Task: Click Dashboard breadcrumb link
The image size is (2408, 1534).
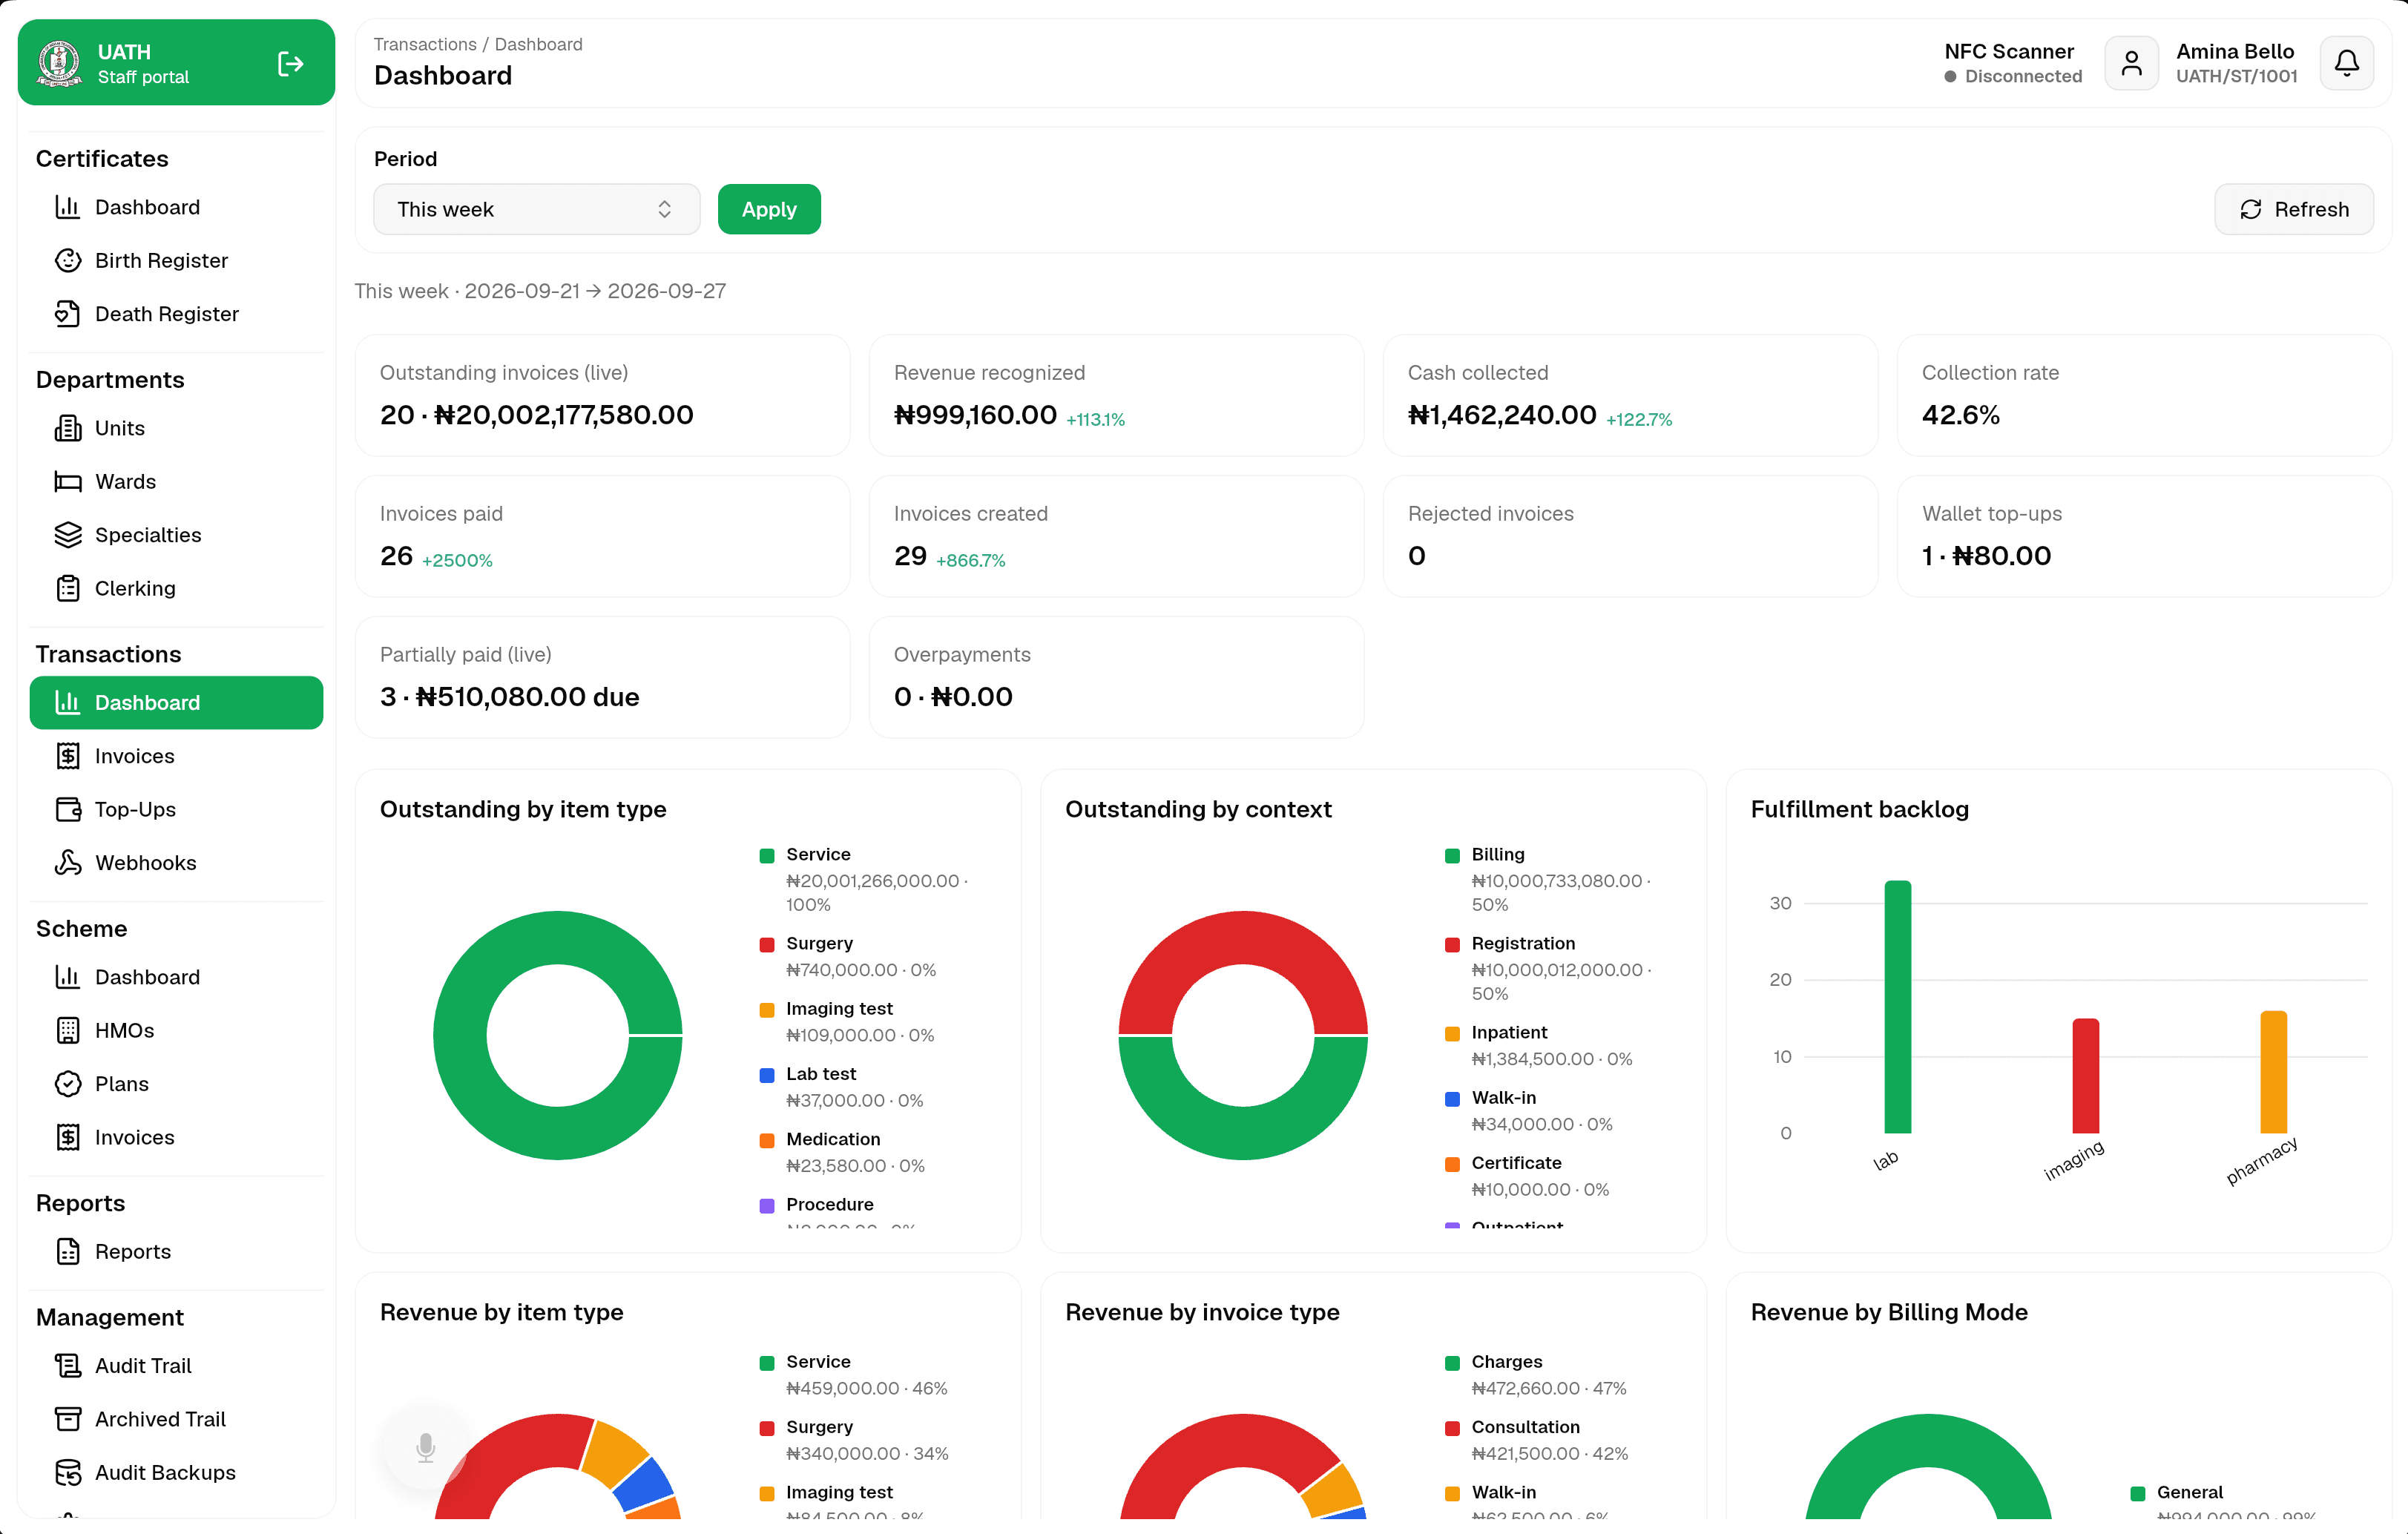Action: [538, 44]
